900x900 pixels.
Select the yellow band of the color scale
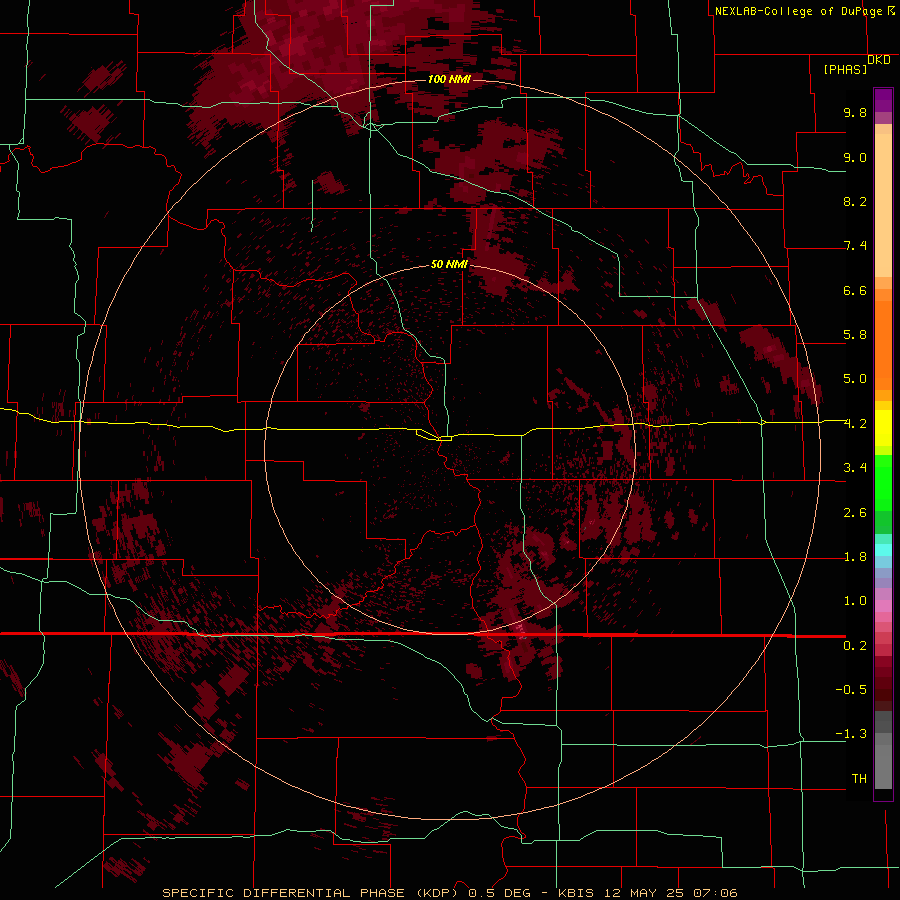[883, 428]
